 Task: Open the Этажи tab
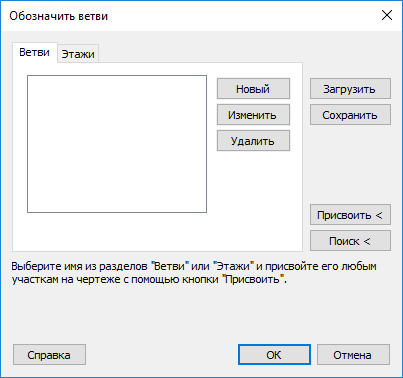pyautogui.click(x=78, y=54)
